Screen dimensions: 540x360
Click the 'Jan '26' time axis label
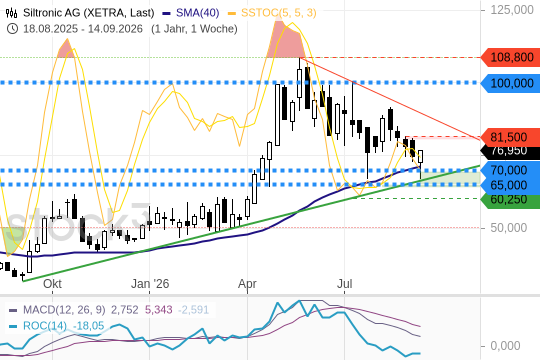[150, 284]
